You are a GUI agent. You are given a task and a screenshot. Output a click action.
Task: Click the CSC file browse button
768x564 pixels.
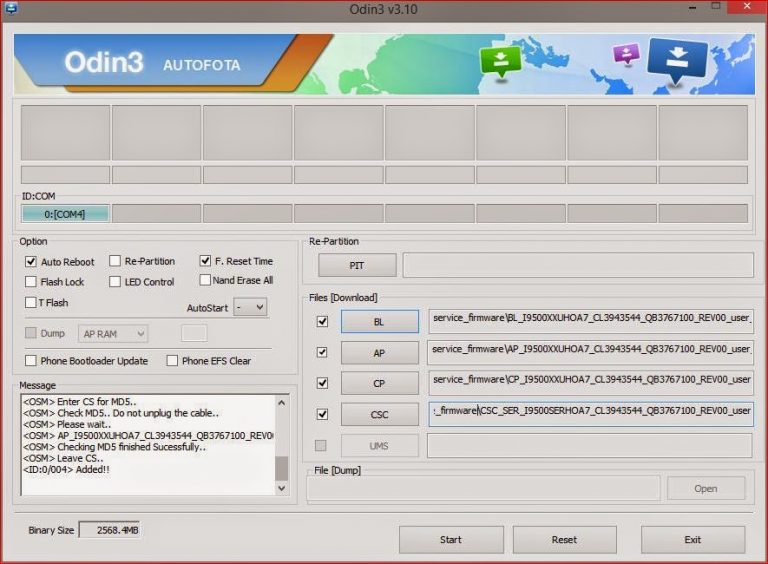pos(380,415)
